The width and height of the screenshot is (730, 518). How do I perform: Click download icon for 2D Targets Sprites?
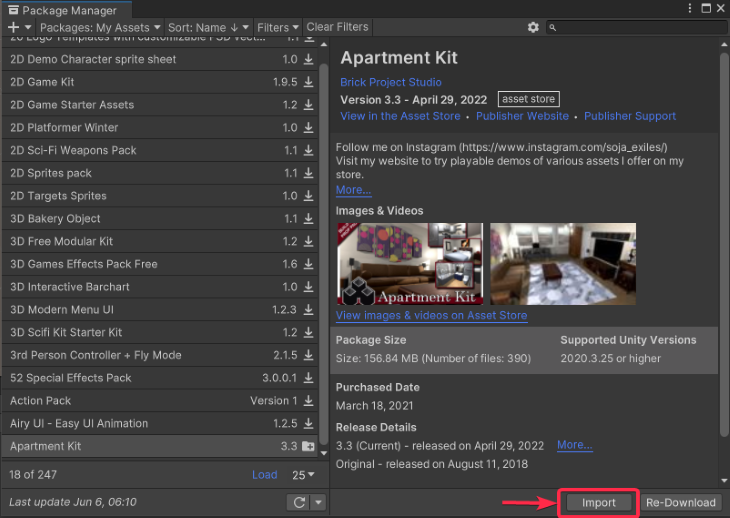[308, 196]
